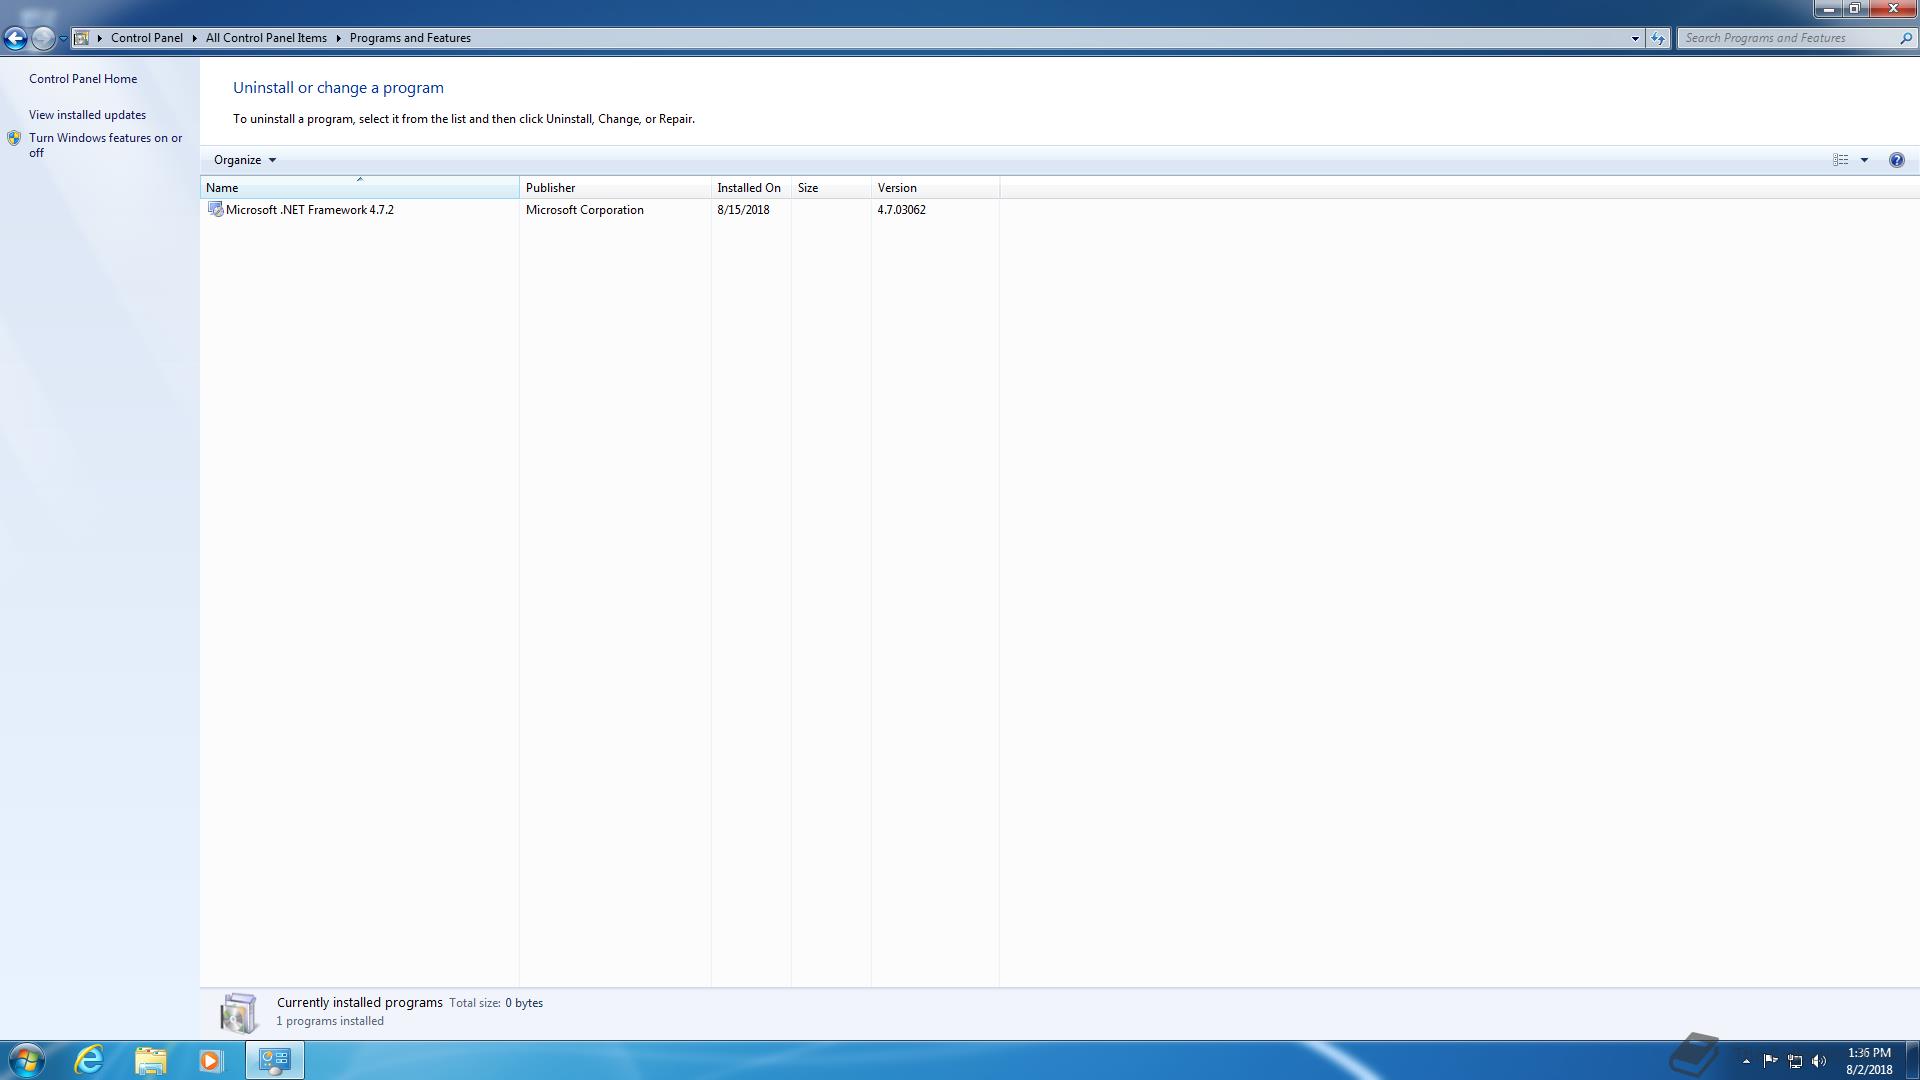
Task: Expand the view options dropdown arrow
Action: coord(1864,160)
